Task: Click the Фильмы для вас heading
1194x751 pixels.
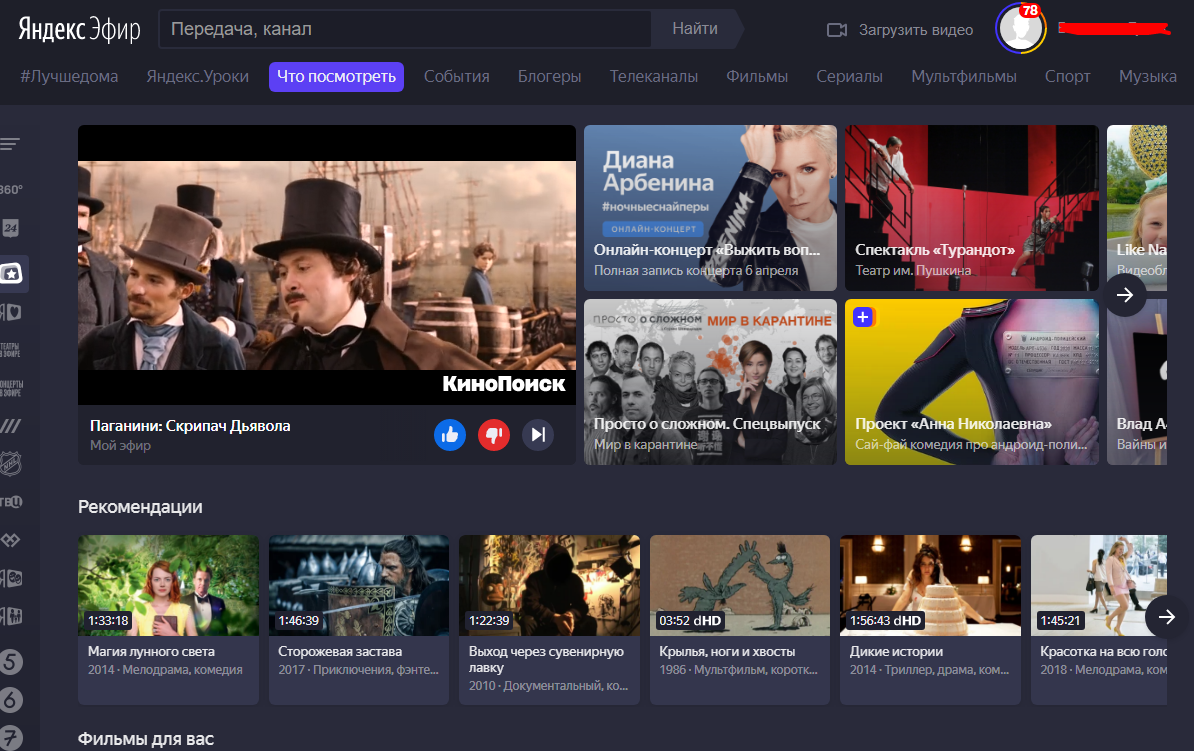Action: coord(145,739)
